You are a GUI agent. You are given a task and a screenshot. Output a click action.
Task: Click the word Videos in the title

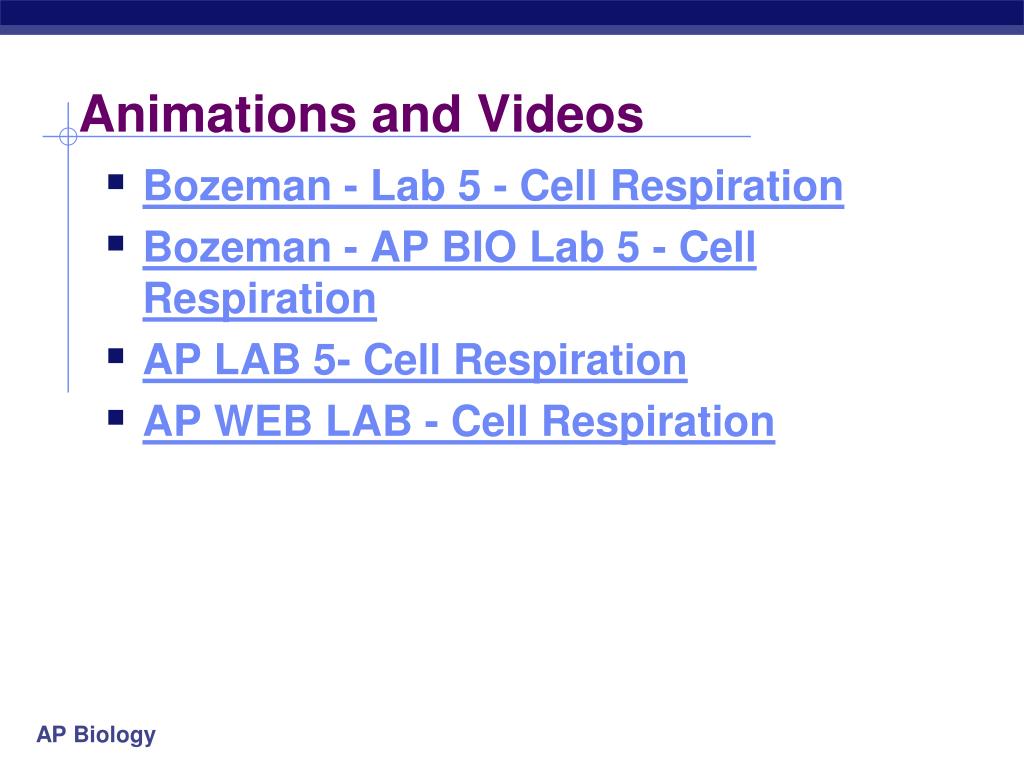tap(560, 114)
